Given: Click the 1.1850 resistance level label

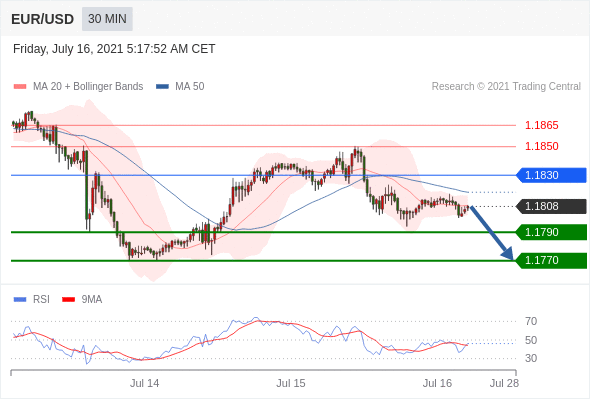Looking at the screenshot, I should [541, 146].
